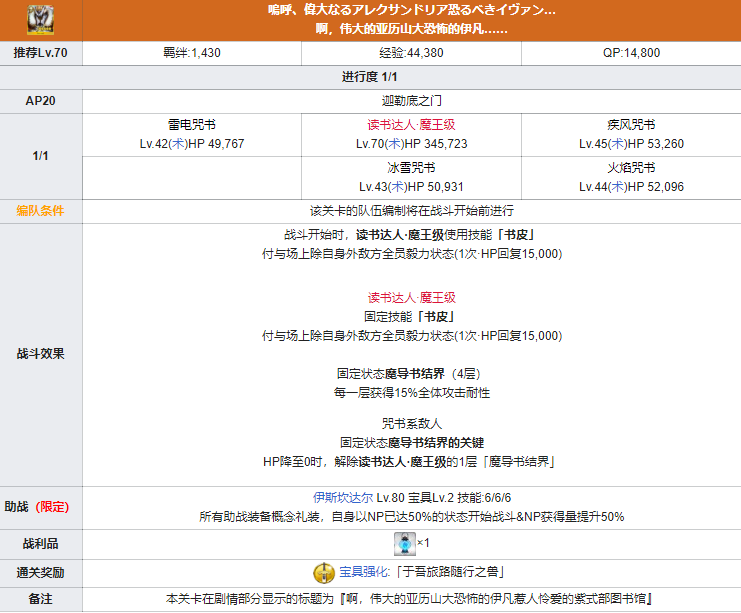The image size is (741, 613).
Task: Click the Lv.42 HP 49,767 stat line
Action: 192,144
